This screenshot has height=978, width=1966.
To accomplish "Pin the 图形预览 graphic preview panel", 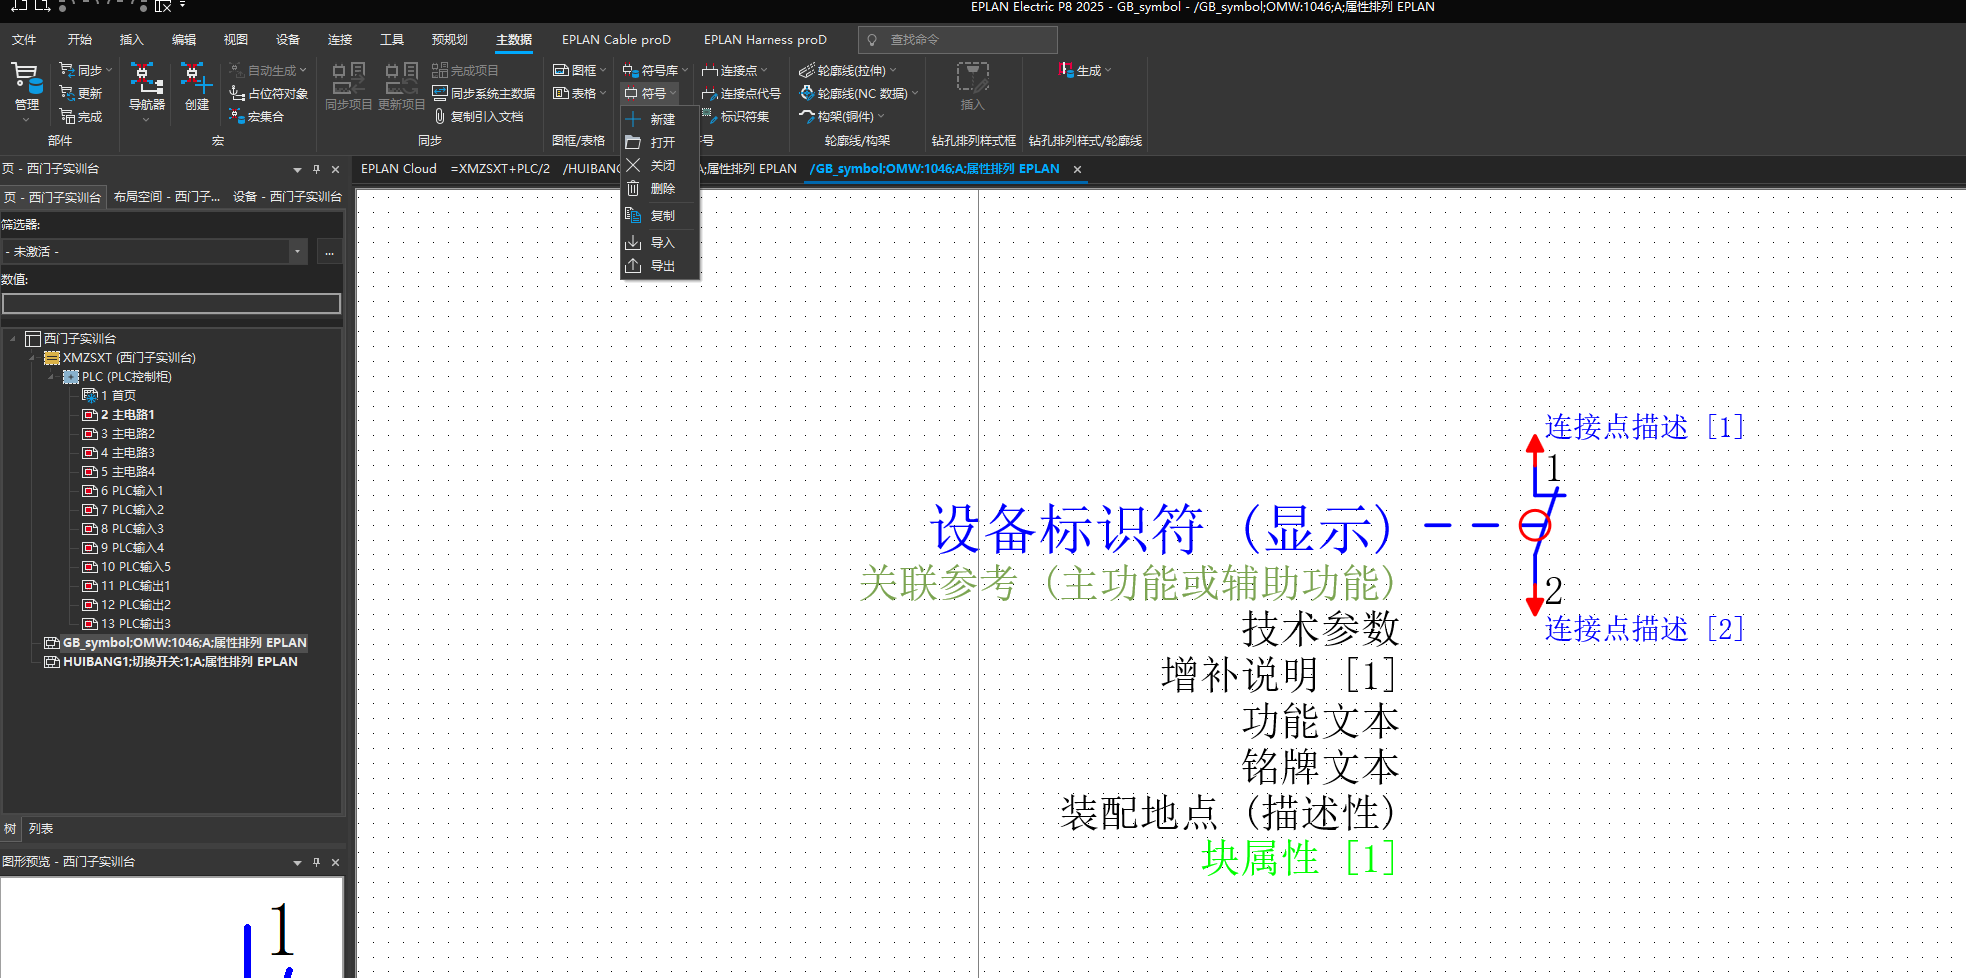I will (316, 862).
